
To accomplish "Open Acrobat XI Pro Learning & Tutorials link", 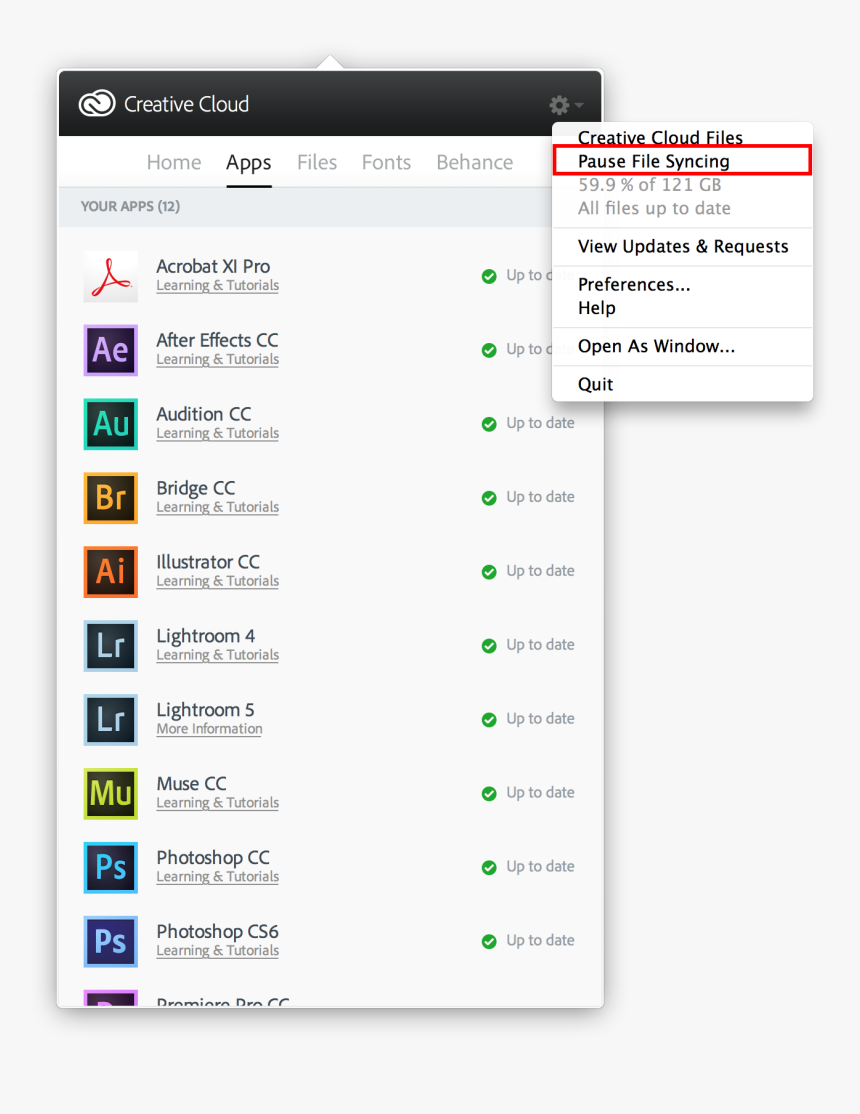I will (x=217, y=286).
